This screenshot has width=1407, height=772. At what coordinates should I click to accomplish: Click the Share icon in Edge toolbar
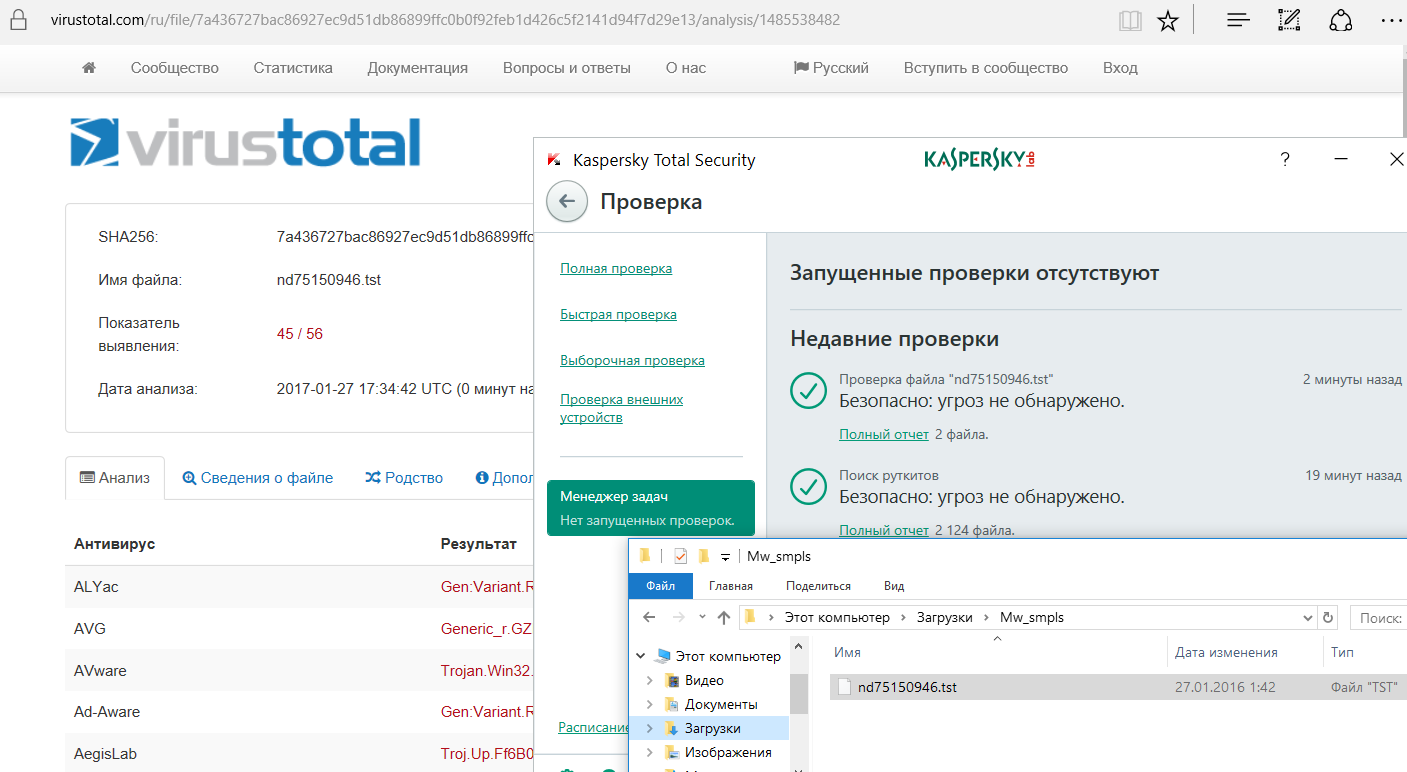tap(1341, 21)
